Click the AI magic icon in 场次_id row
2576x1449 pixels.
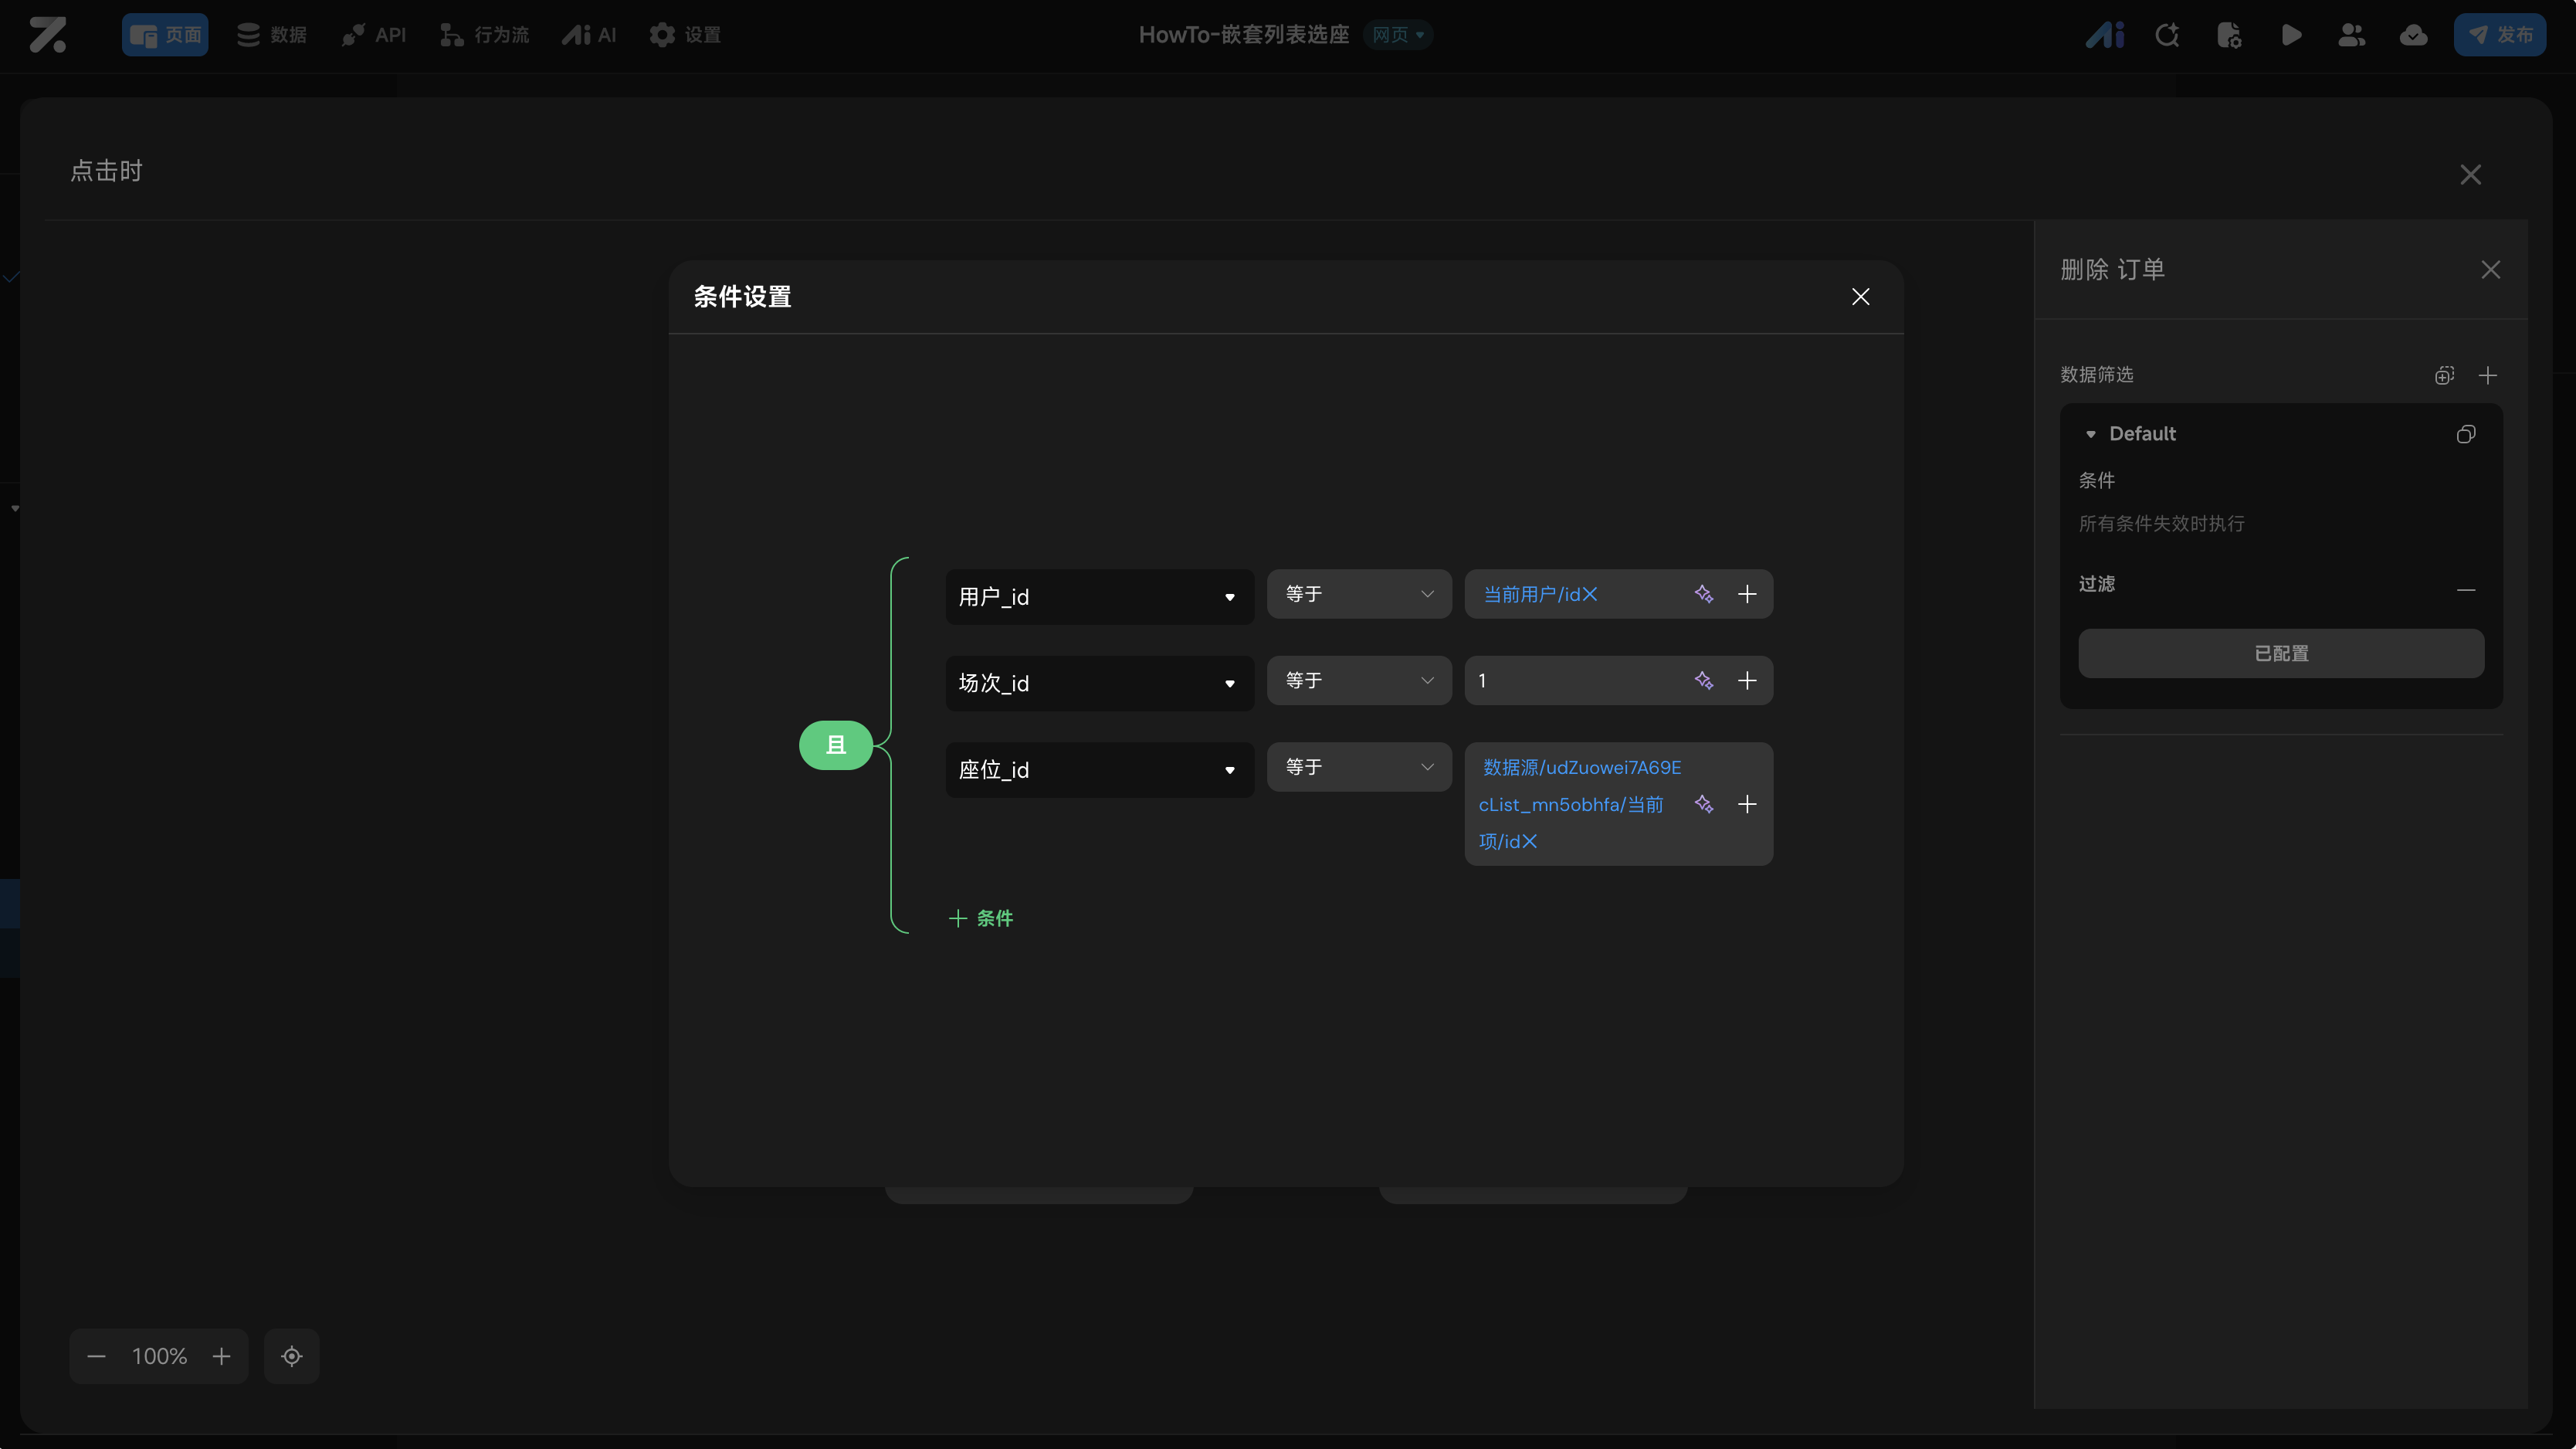point(1704,681)
